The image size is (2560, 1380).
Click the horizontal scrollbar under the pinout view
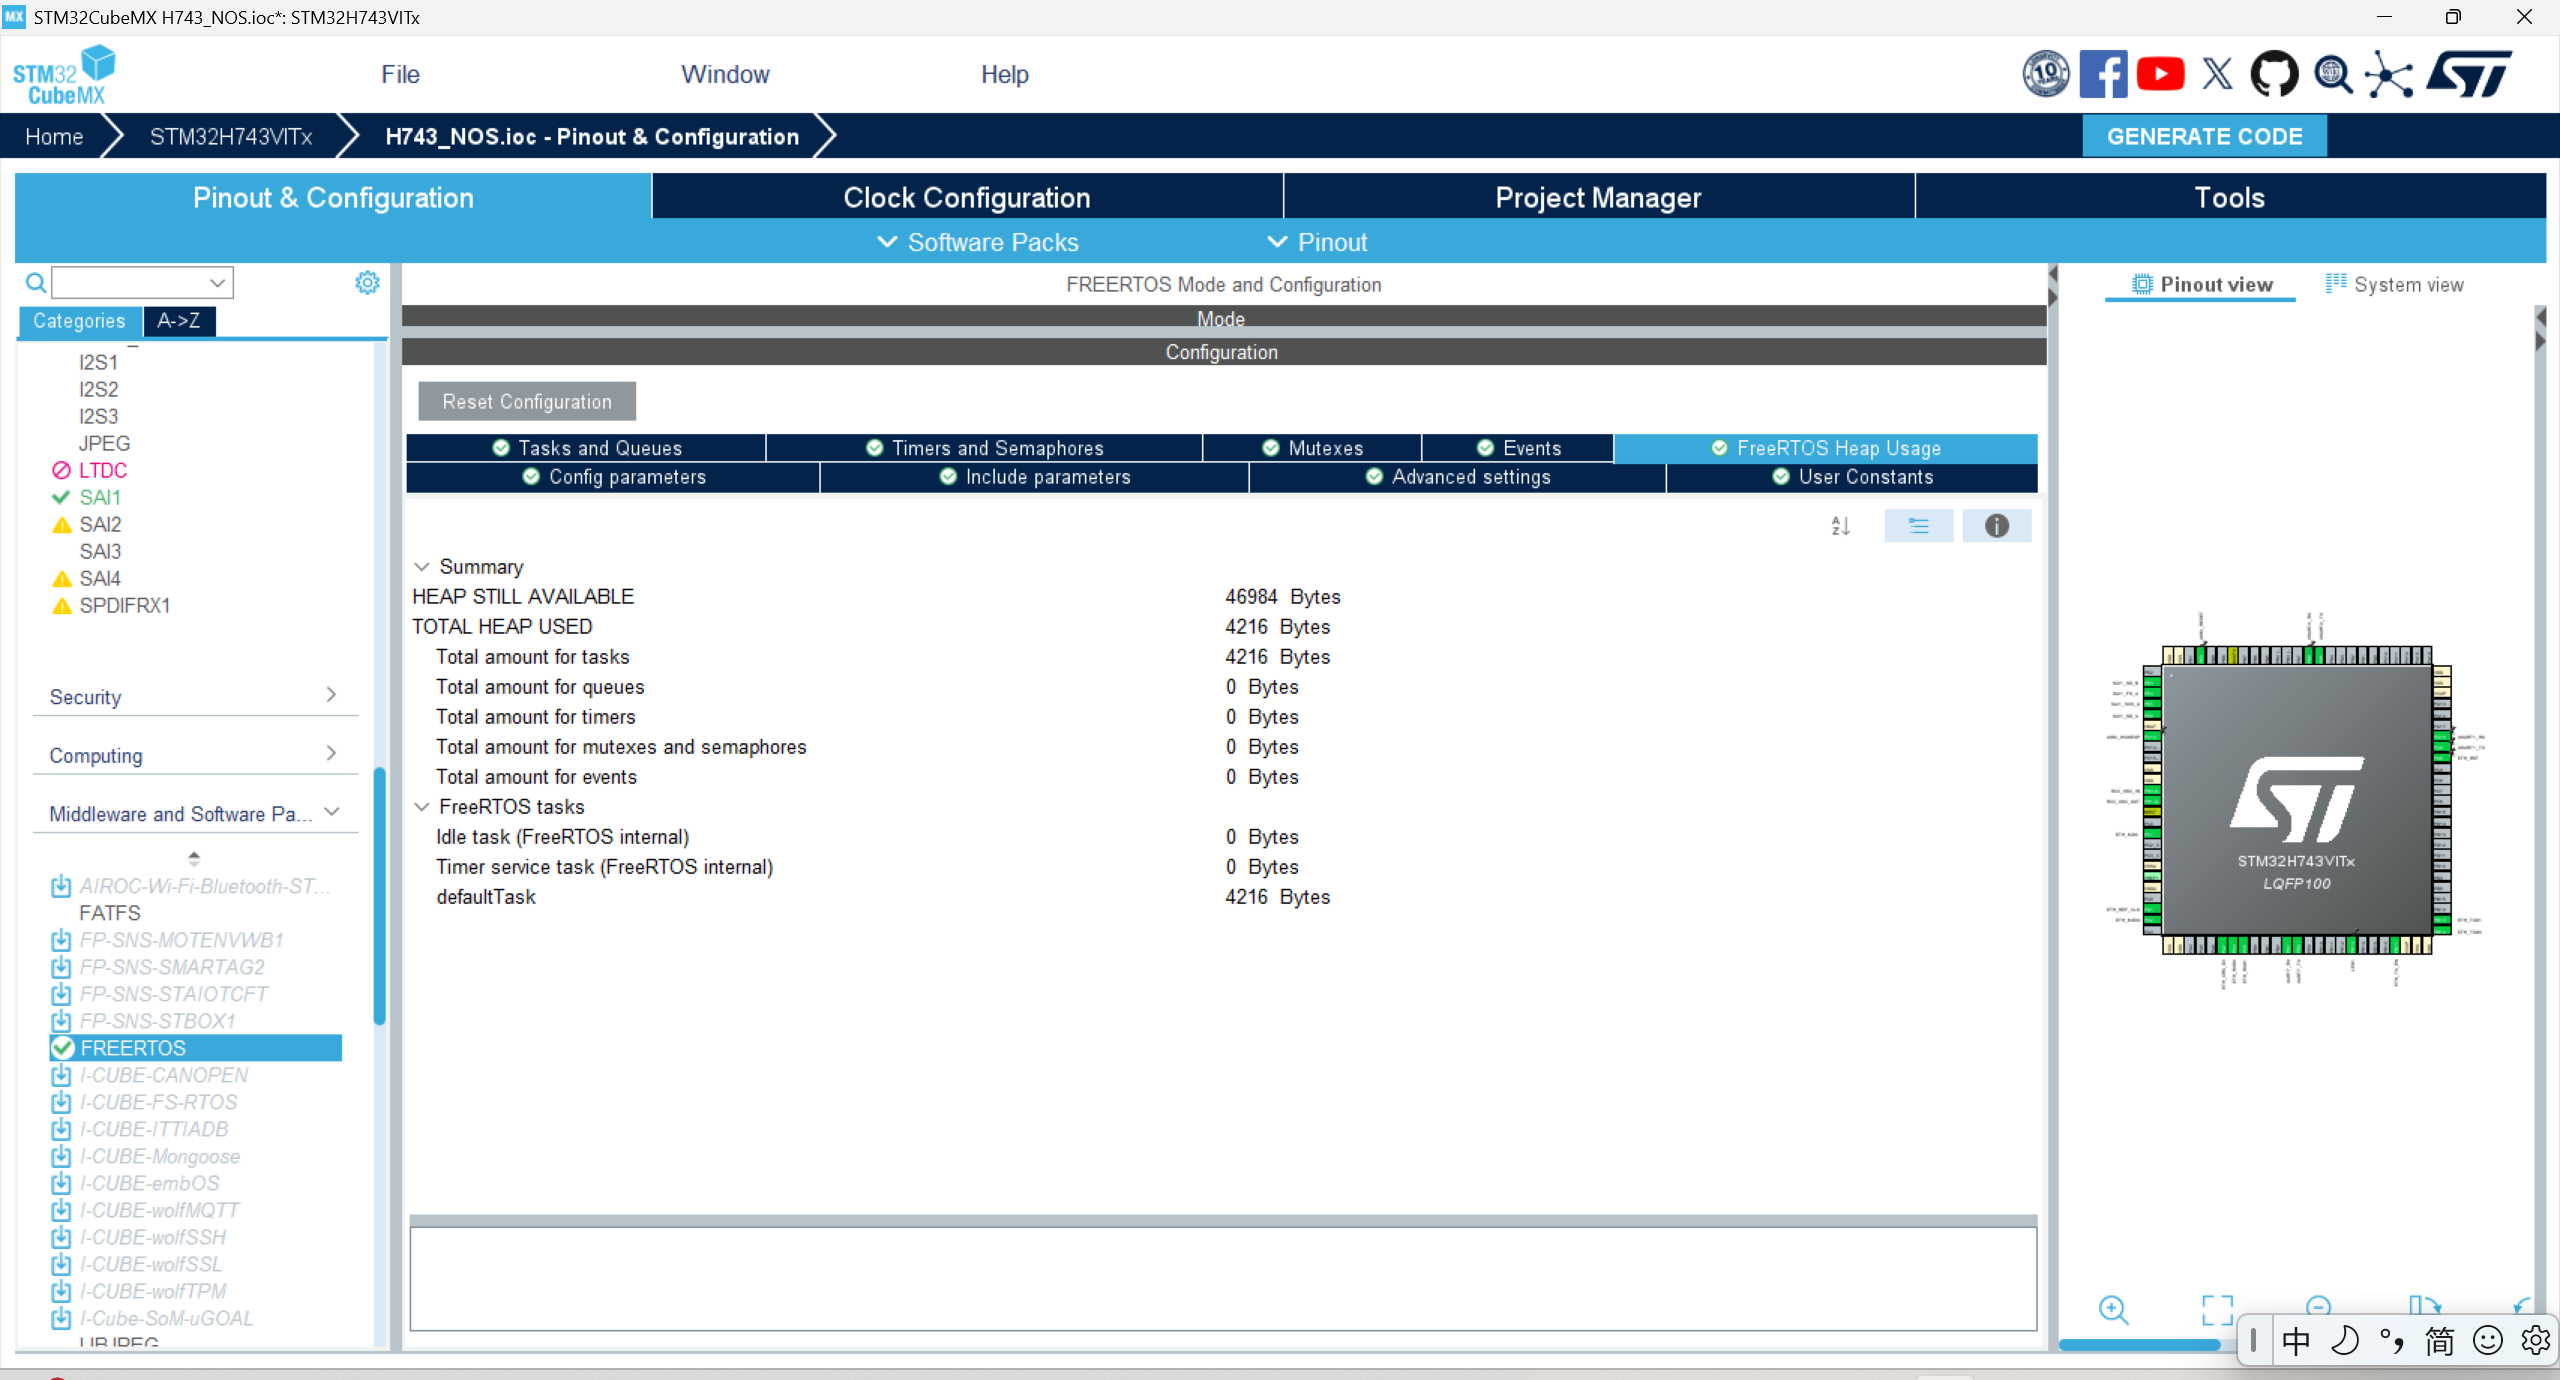(2139, 1346)
